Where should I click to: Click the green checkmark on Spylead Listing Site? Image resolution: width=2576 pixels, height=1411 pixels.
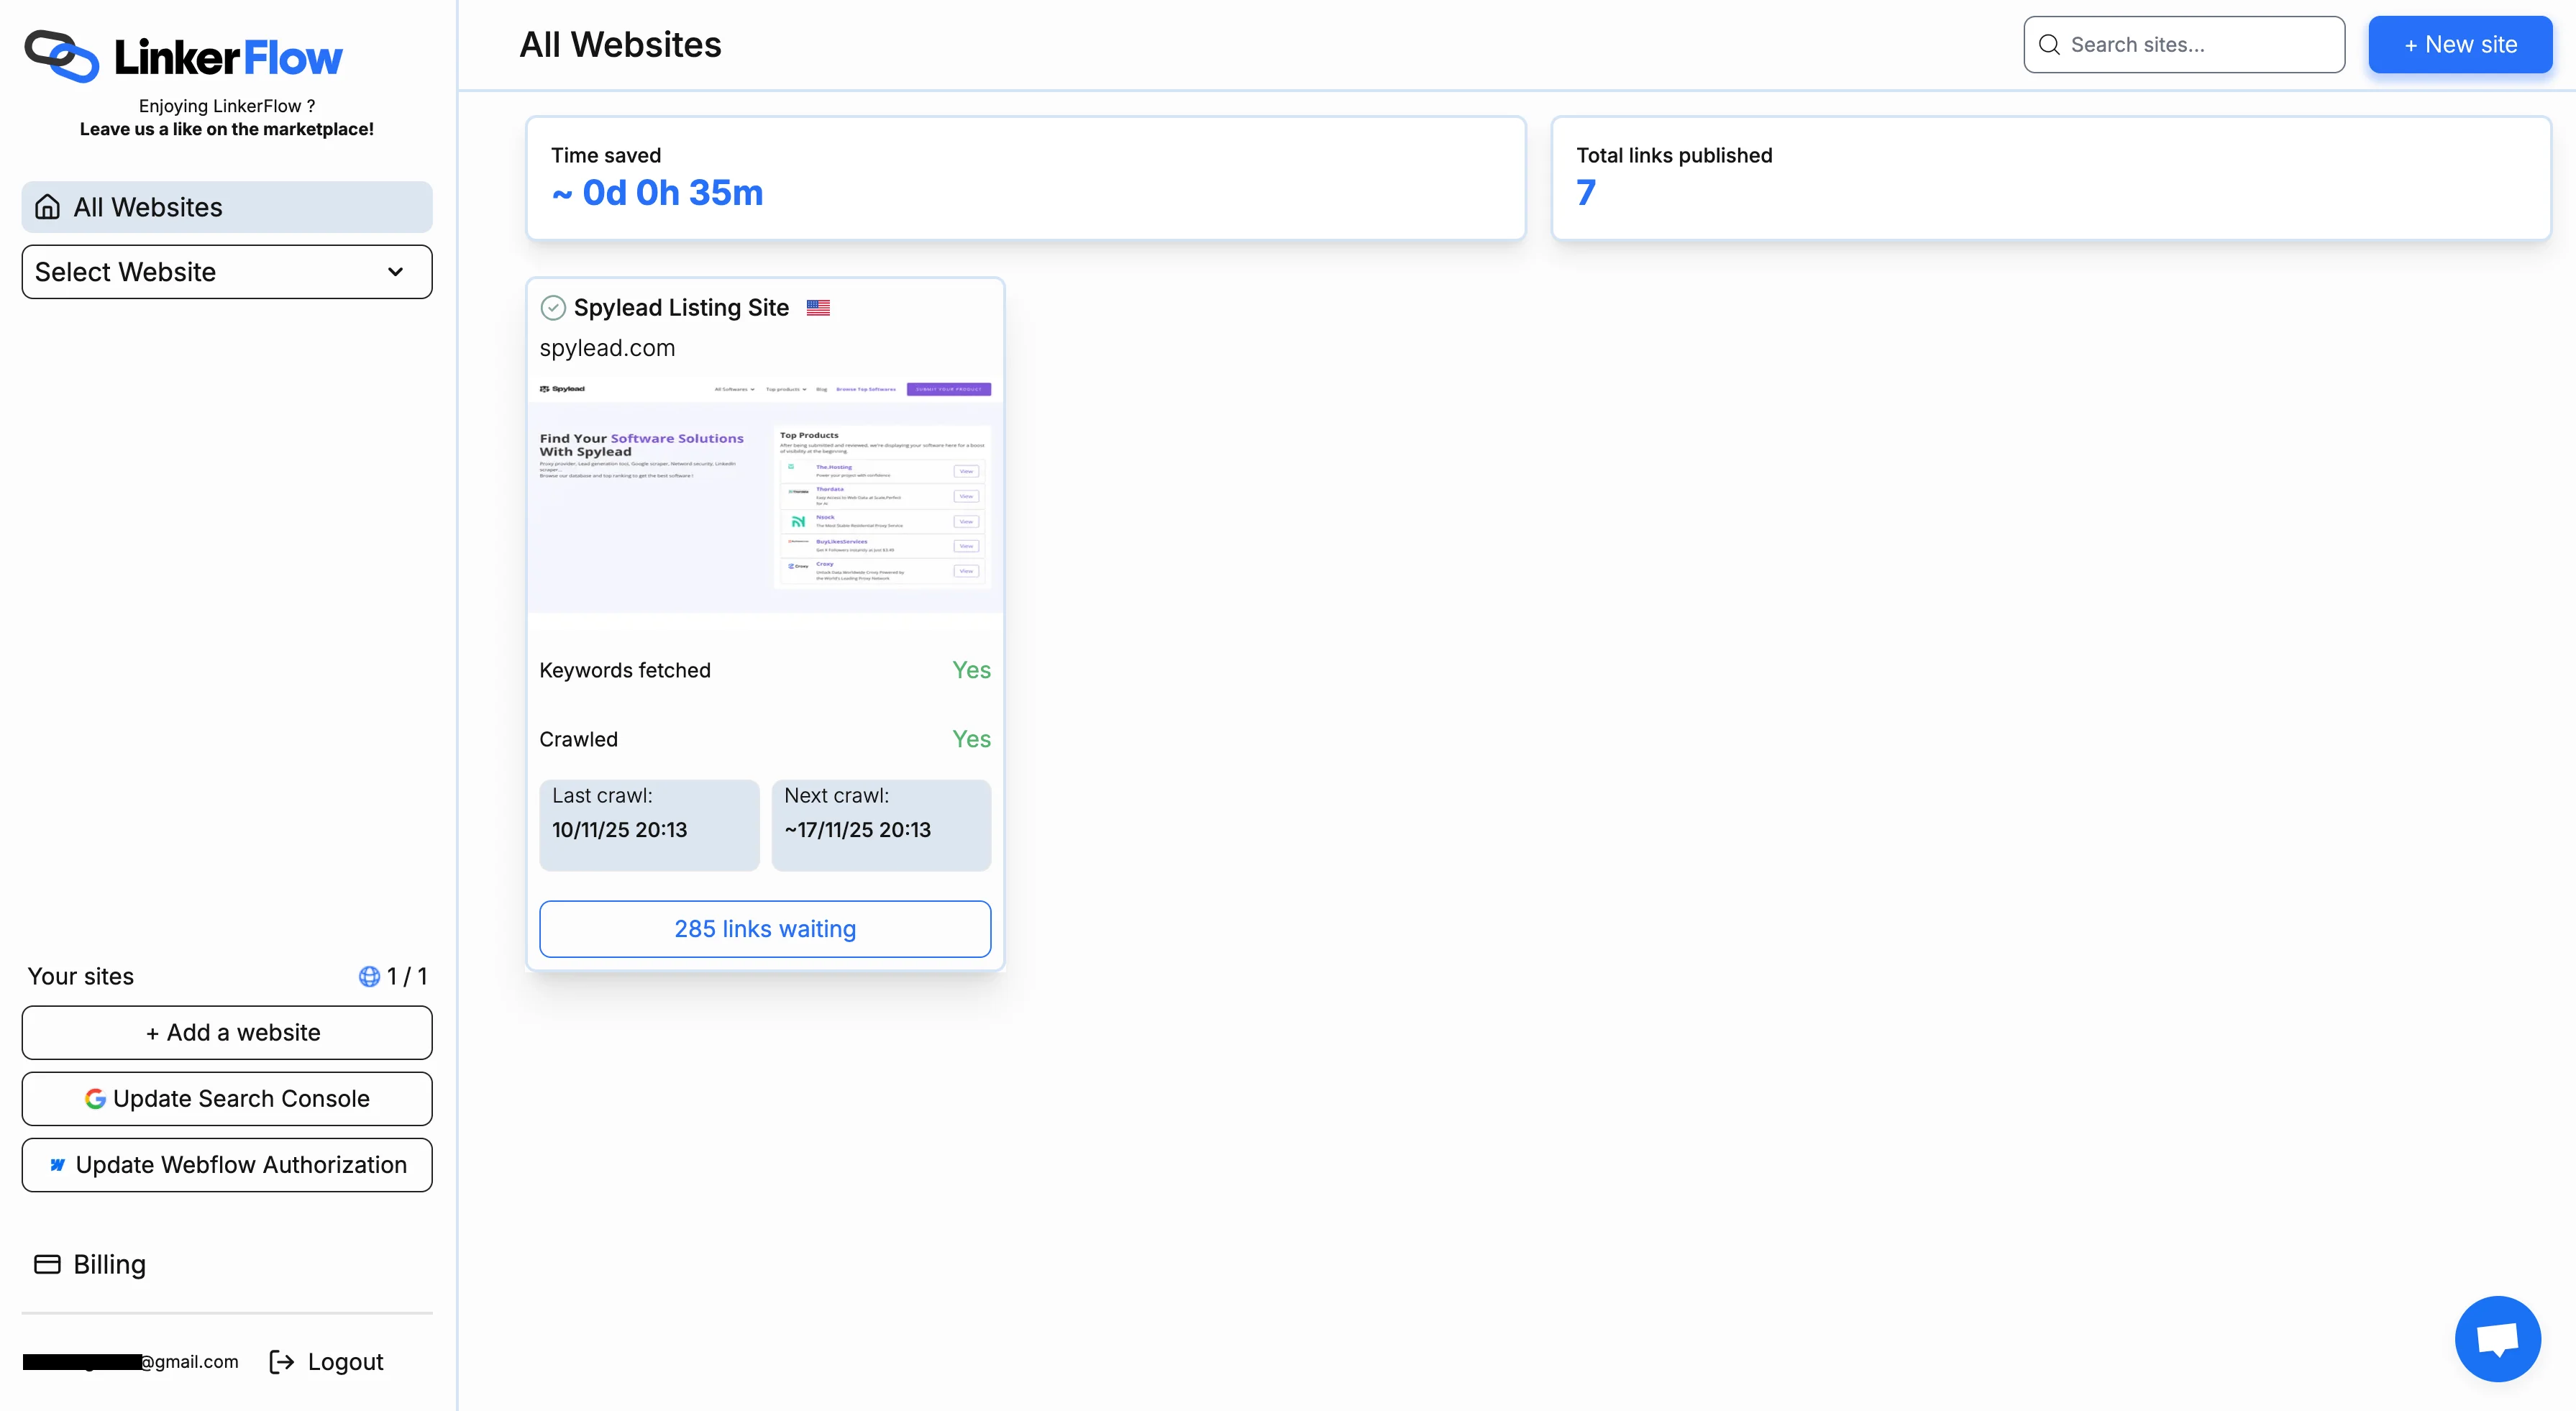pyautogui.click(x=553, y=307)
